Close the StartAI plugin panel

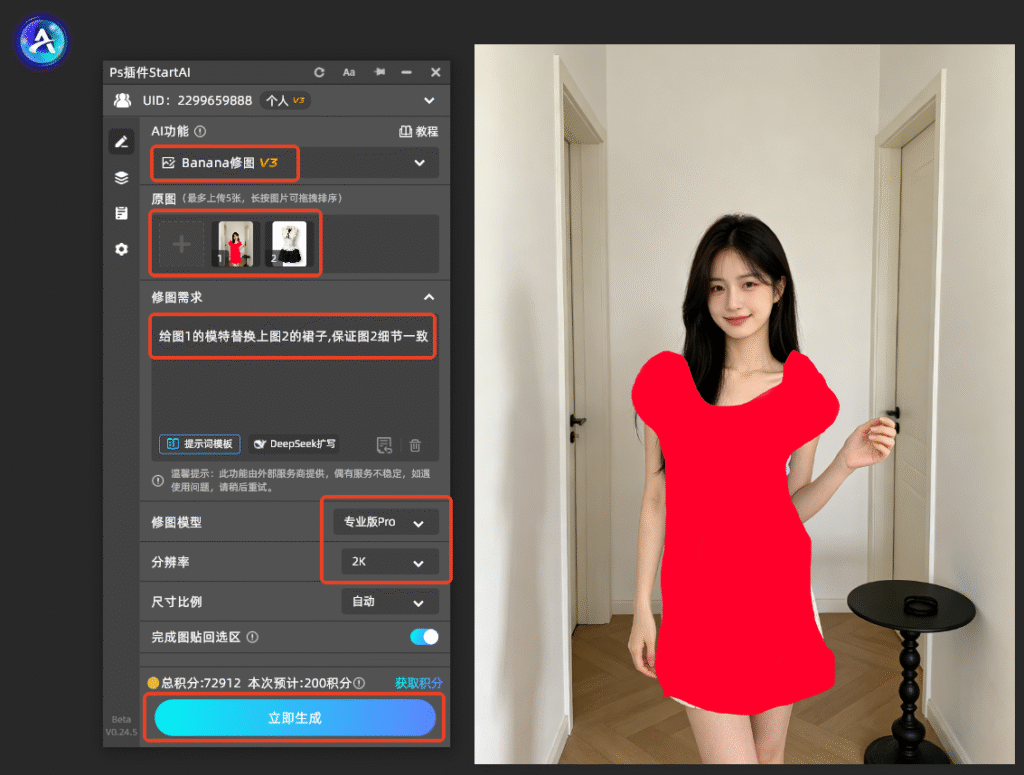point(436,72)
